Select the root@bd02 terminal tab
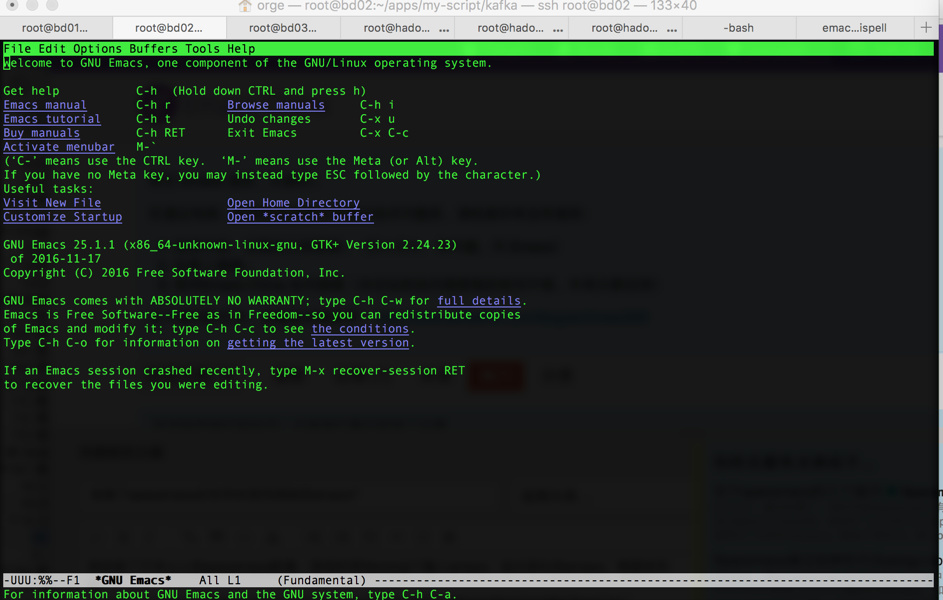The height and width of the screenshot is (600, 943). 169,28
